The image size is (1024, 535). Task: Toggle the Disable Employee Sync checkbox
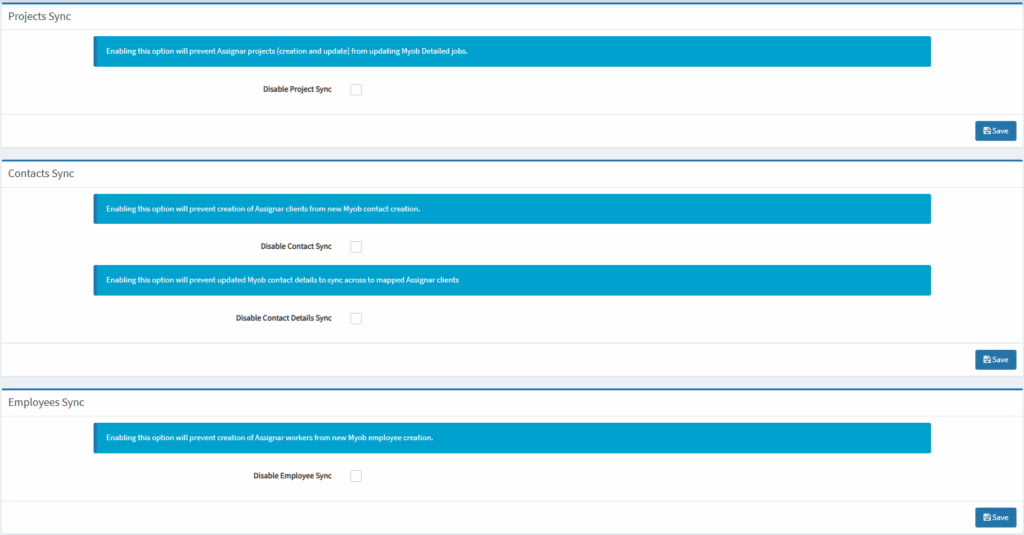pyautogui.click(x=356, y=476)
